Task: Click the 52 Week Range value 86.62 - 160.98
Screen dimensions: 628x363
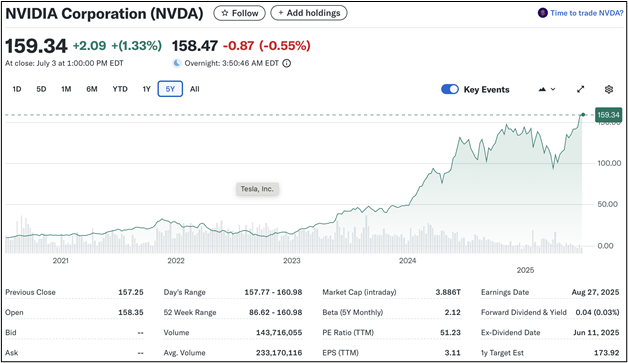Action: coord(276,312)
